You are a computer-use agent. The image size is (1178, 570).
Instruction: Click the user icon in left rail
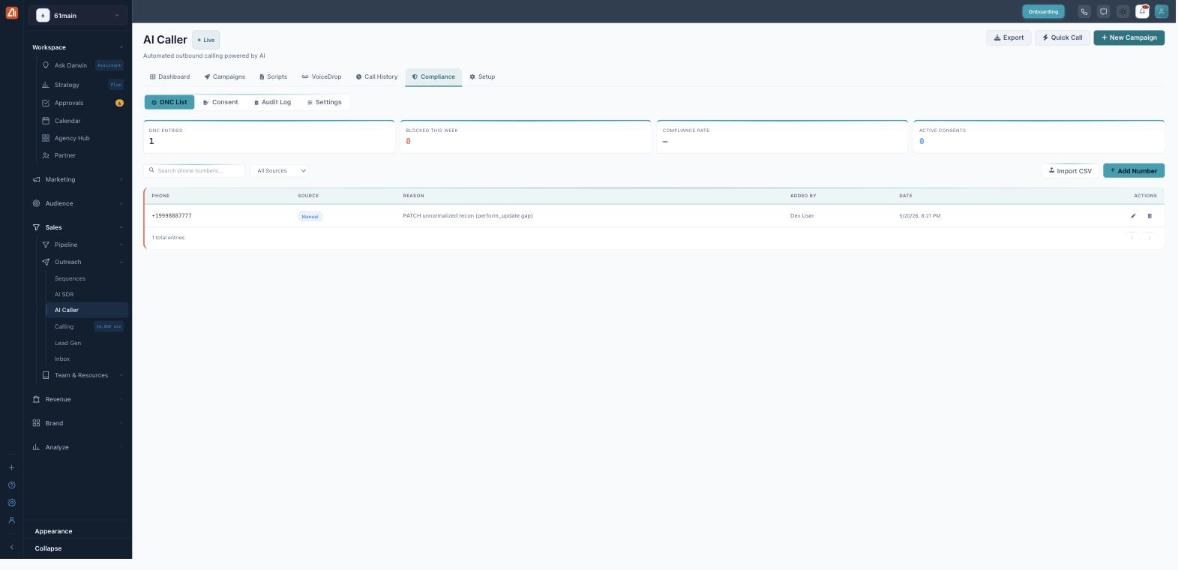[x=11, y=520]
